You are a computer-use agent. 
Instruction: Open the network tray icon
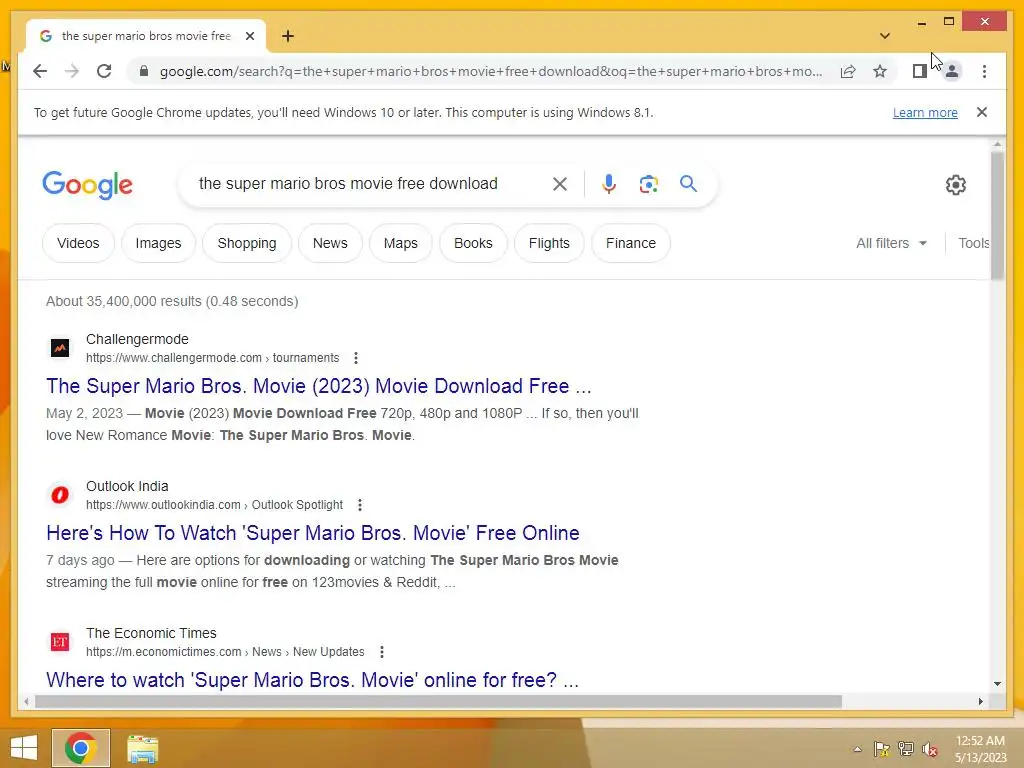click(906, 749)
